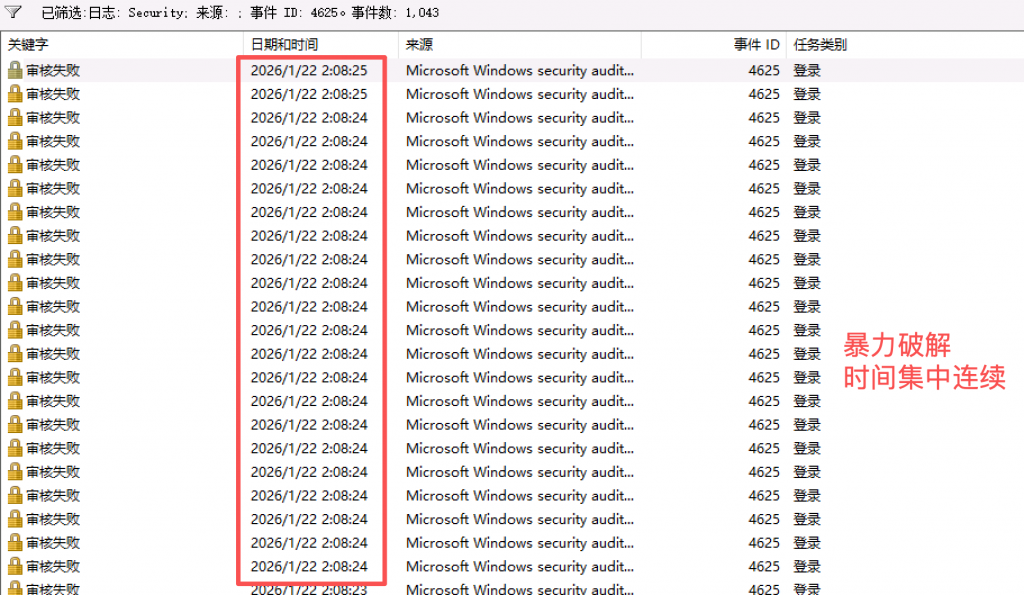Click the source text in the 2:08:23 row
This screenshot has width=1024, height=595.
520,589
